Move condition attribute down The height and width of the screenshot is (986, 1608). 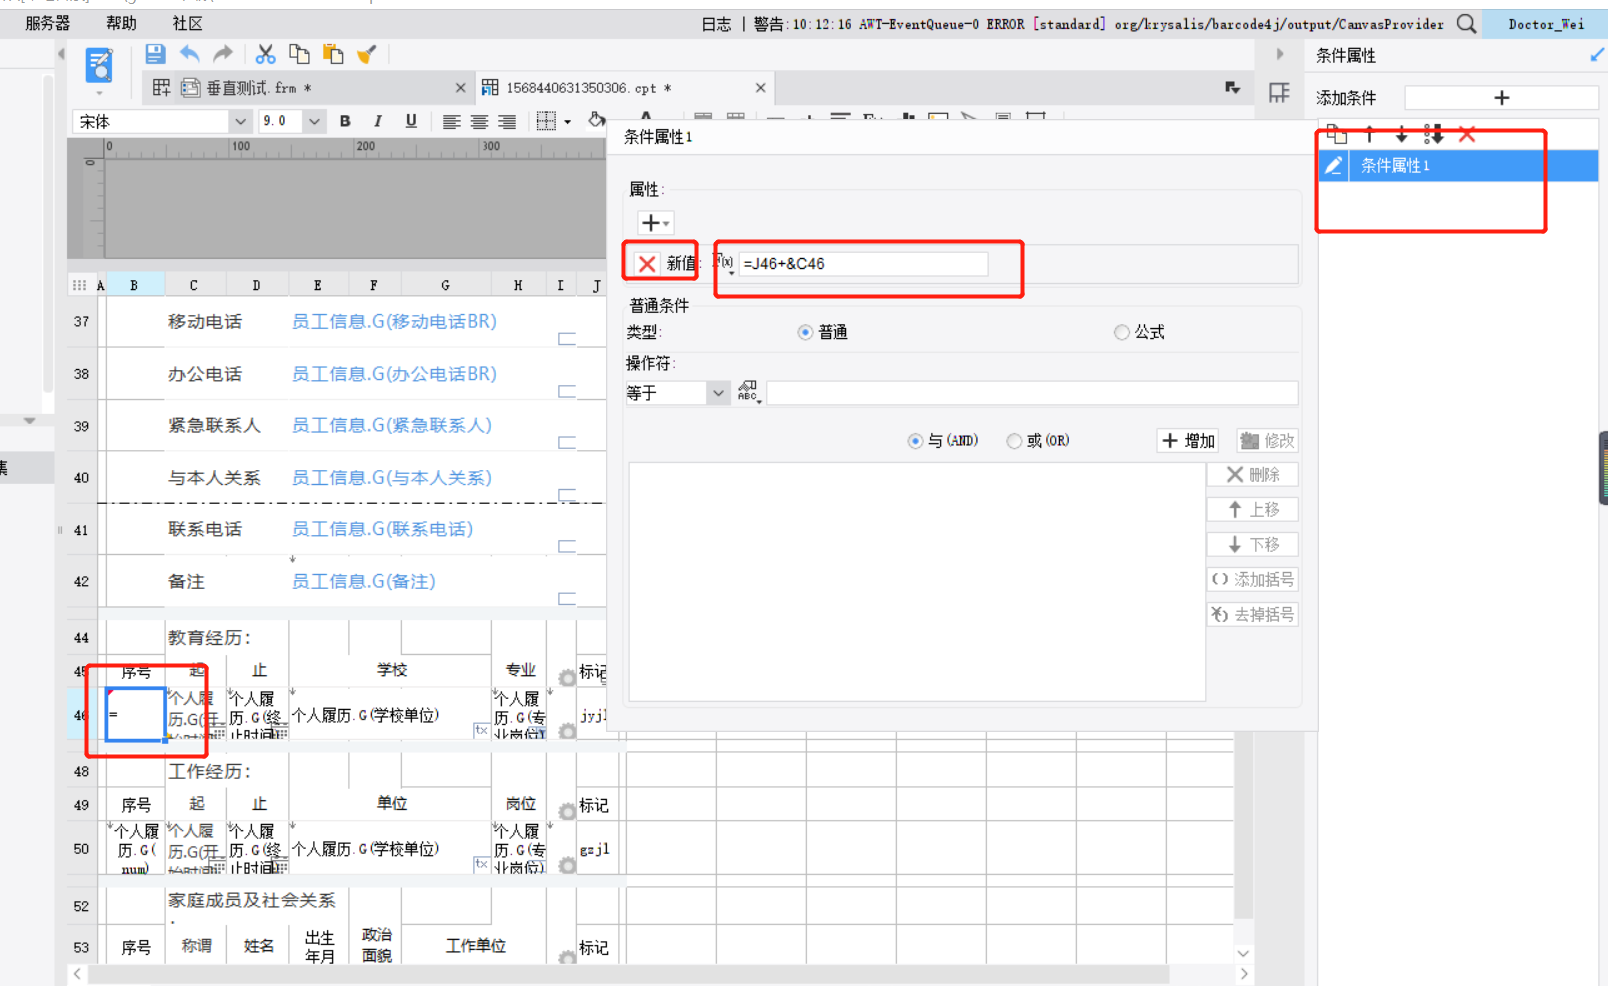click(x=1402, y=134)
